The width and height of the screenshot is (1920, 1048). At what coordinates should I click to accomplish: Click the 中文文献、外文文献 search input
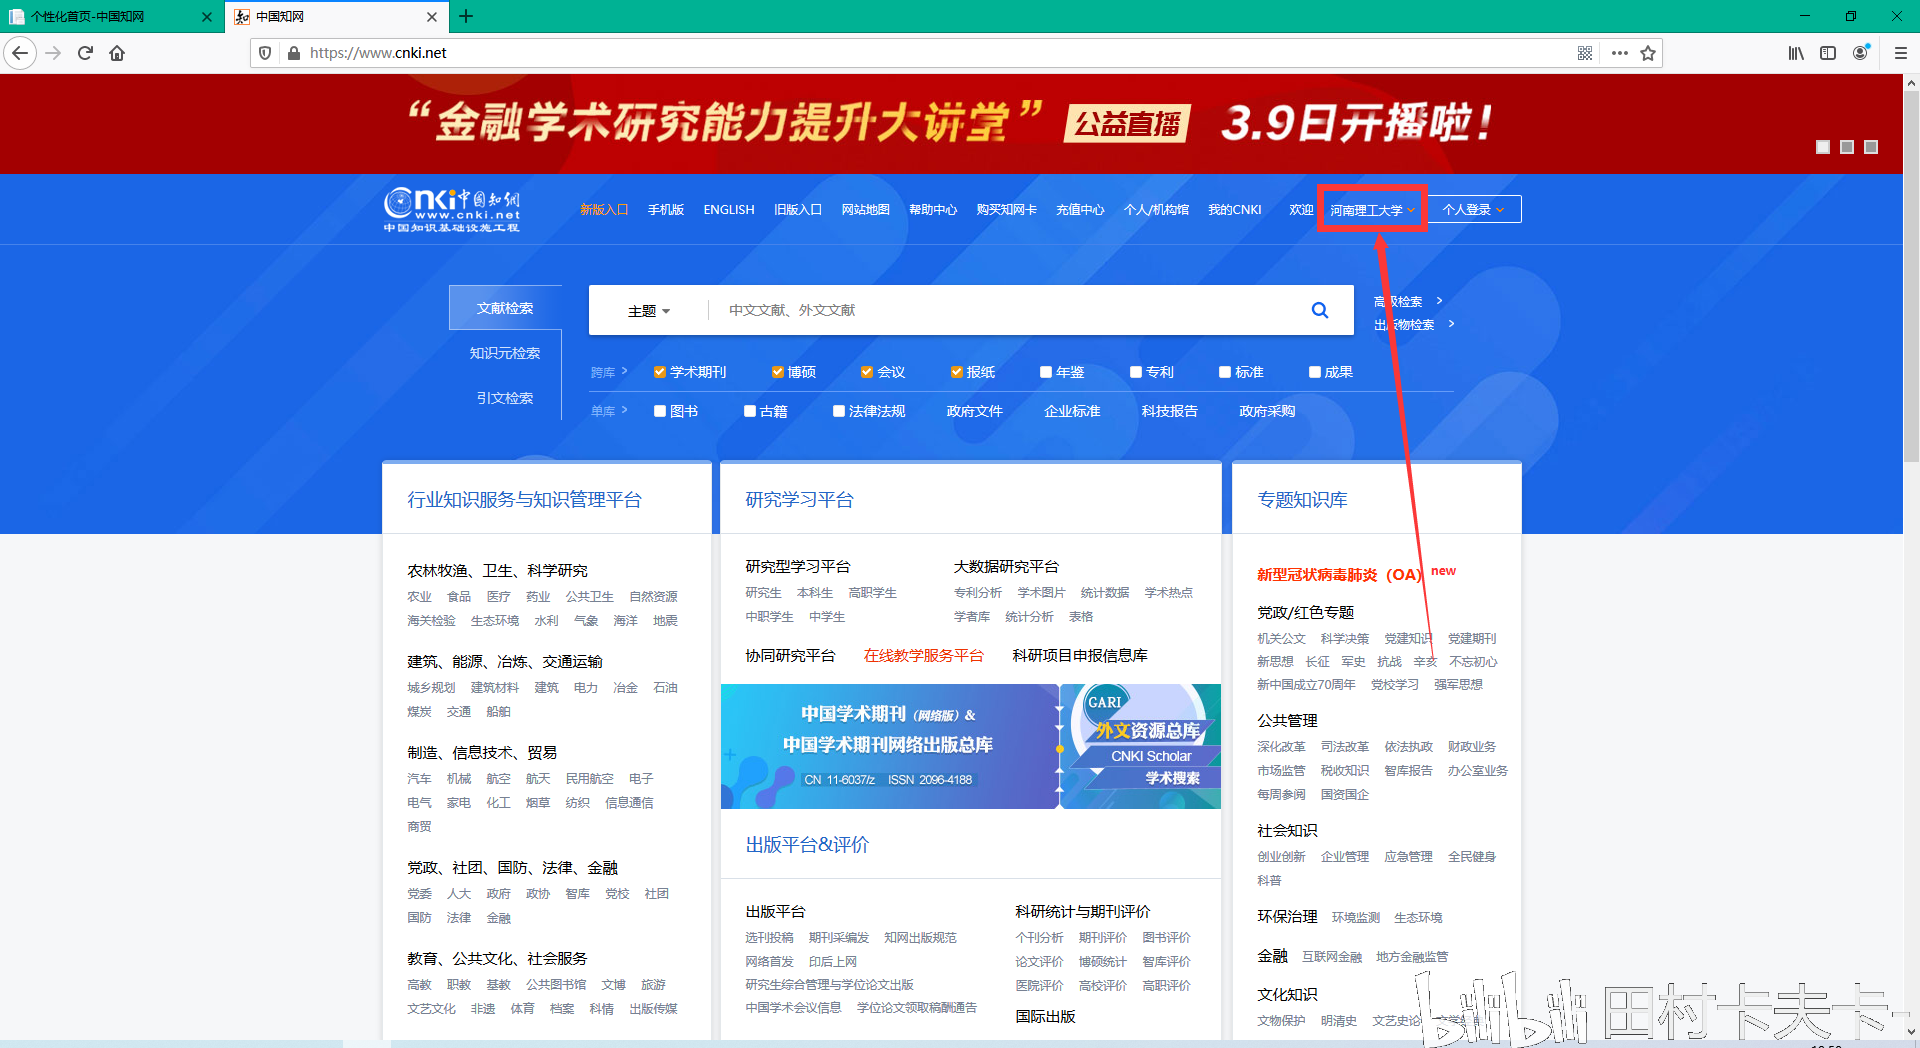pos(1005,310)
